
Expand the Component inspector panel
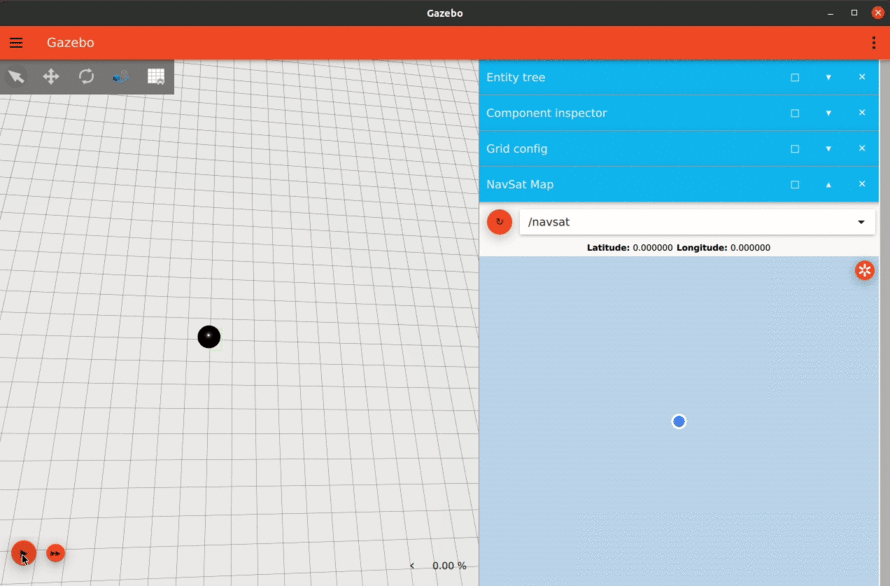point(829,113)
